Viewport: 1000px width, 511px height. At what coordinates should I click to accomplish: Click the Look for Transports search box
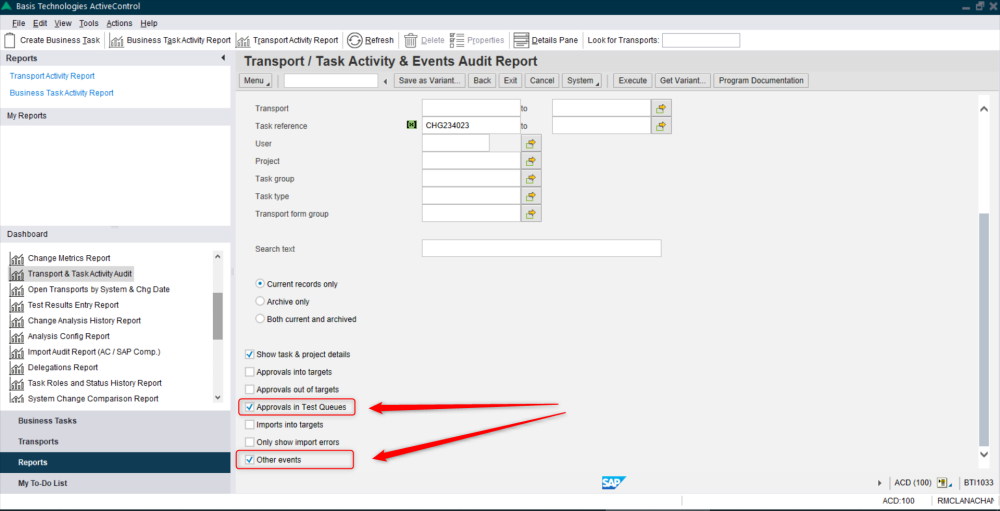coord(701,40)
